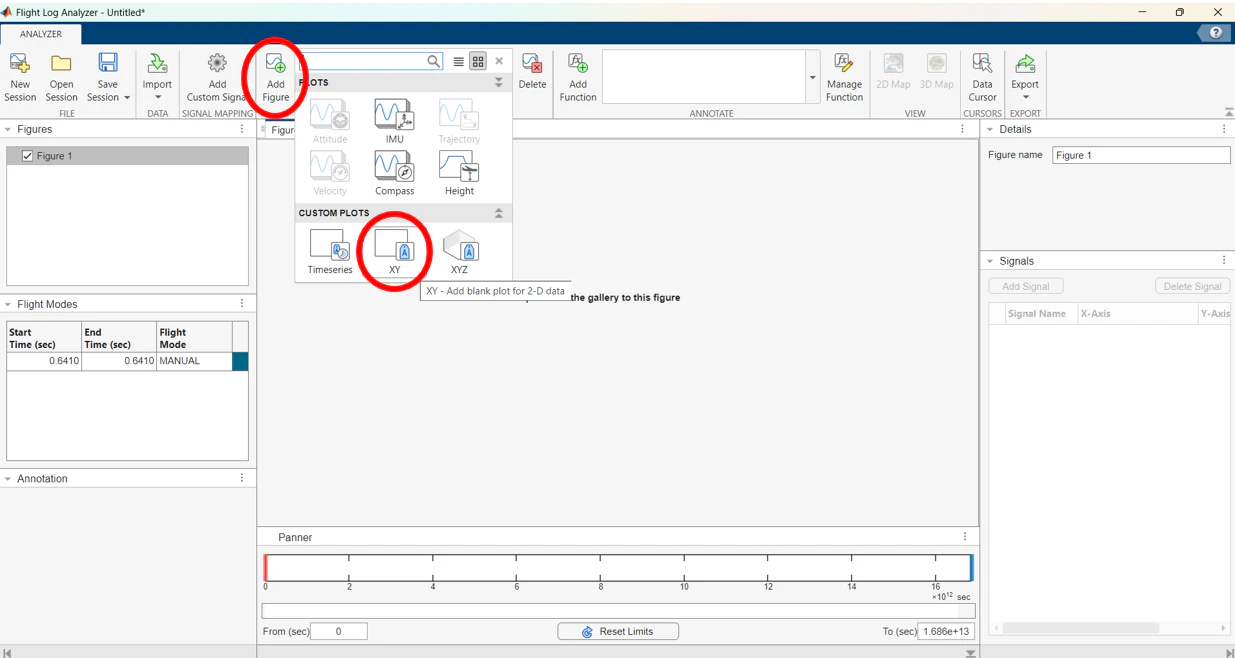
Task: Click Add Function in Annotate section
Action: click(x=578, y=78)
